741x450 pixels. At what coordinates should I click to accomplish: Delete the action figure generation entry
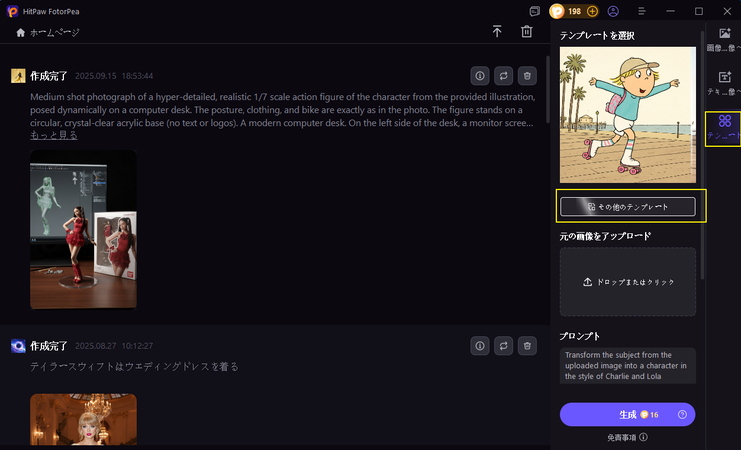[528, 76]
